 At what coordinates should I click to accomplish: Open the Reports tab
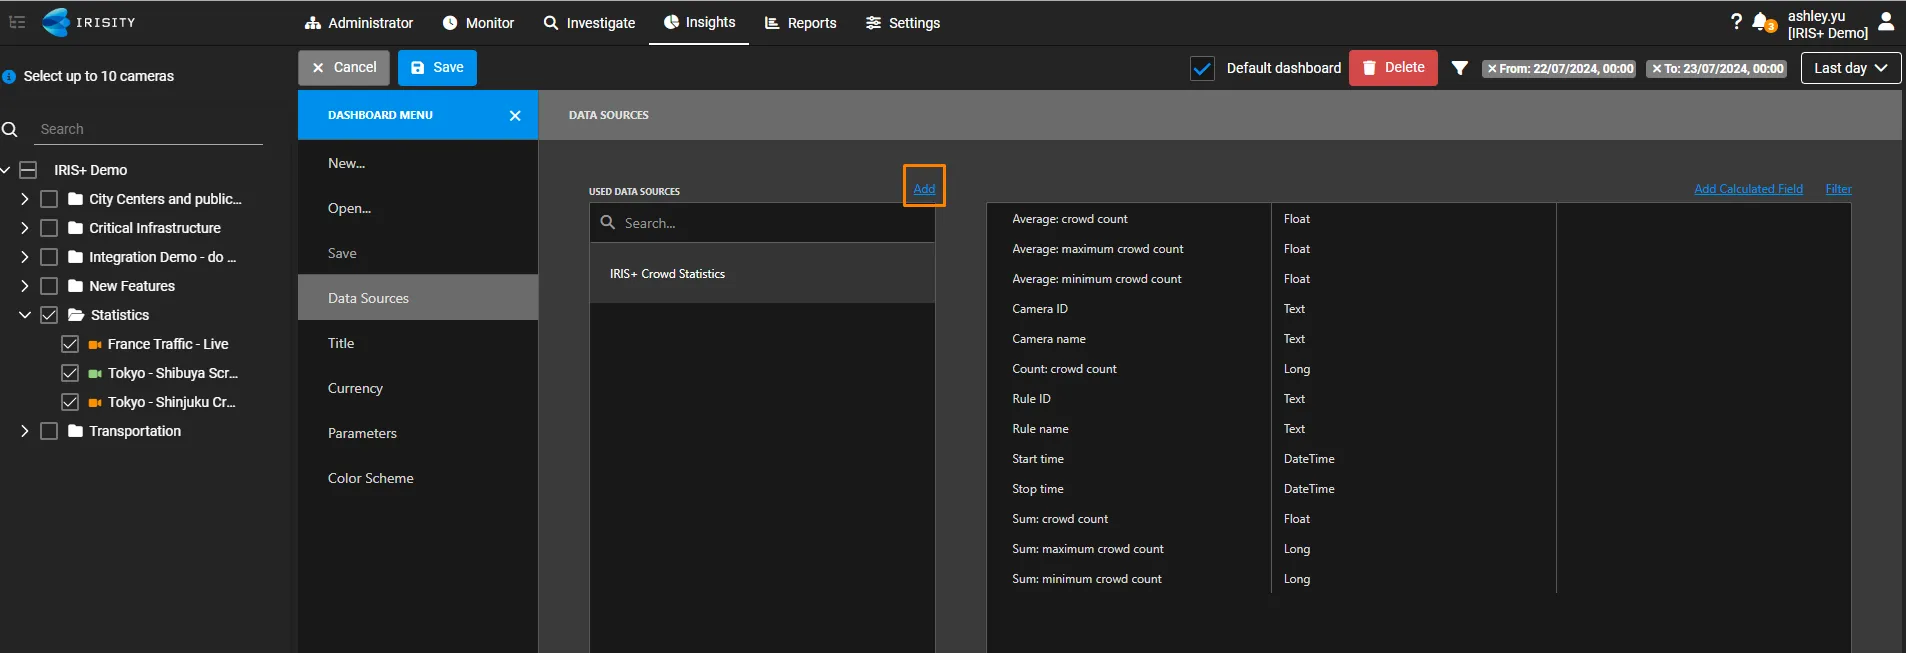pos(800,23)
